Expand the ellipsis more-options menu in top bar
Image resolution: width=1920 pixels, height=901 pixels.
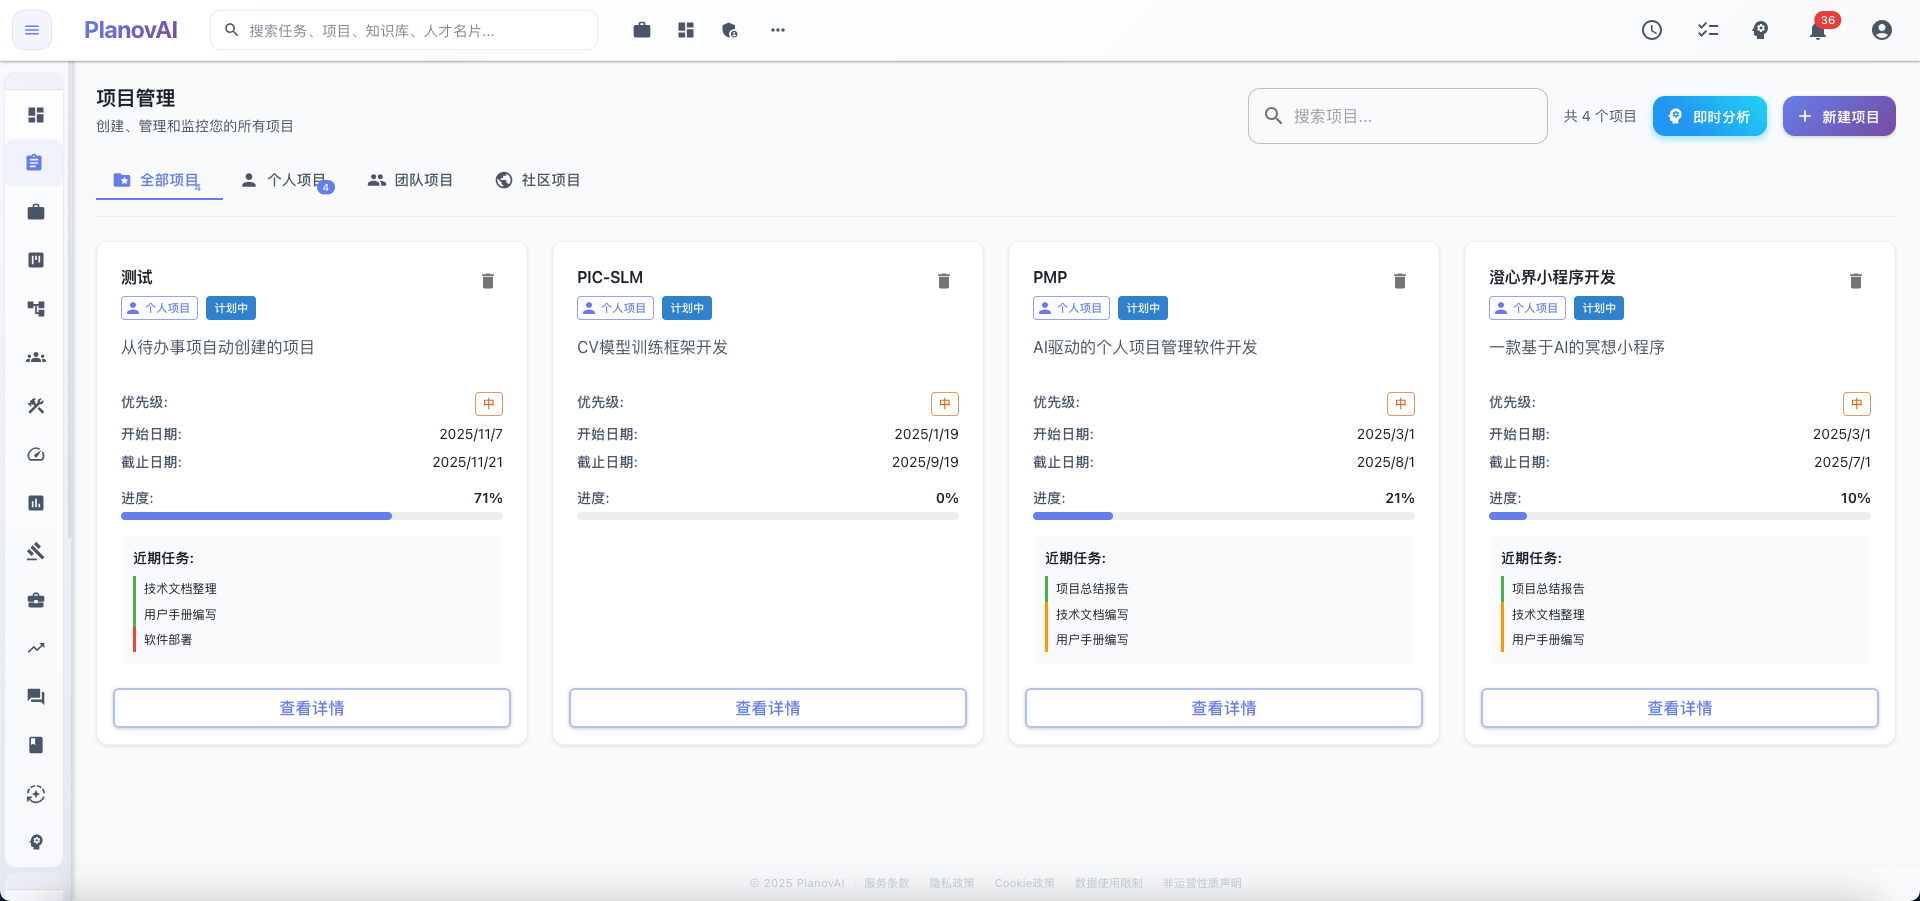[777, 30]
